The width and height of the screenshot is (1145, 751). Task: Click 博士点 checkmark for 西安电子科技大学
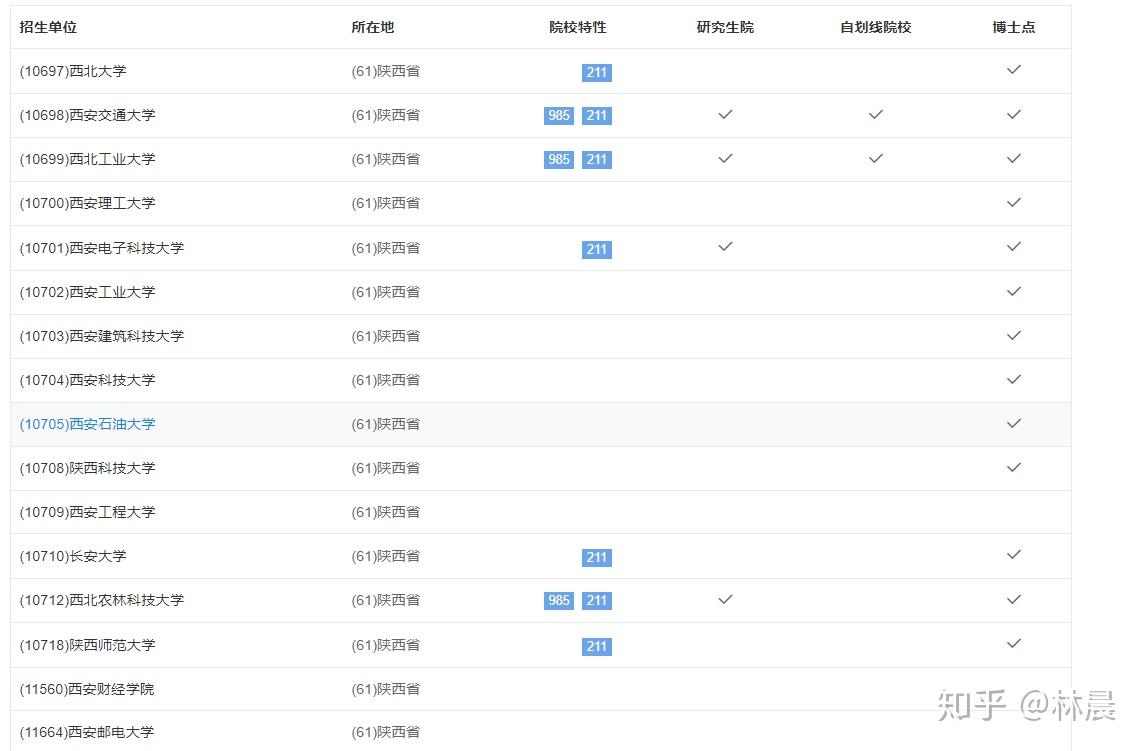1014,247
